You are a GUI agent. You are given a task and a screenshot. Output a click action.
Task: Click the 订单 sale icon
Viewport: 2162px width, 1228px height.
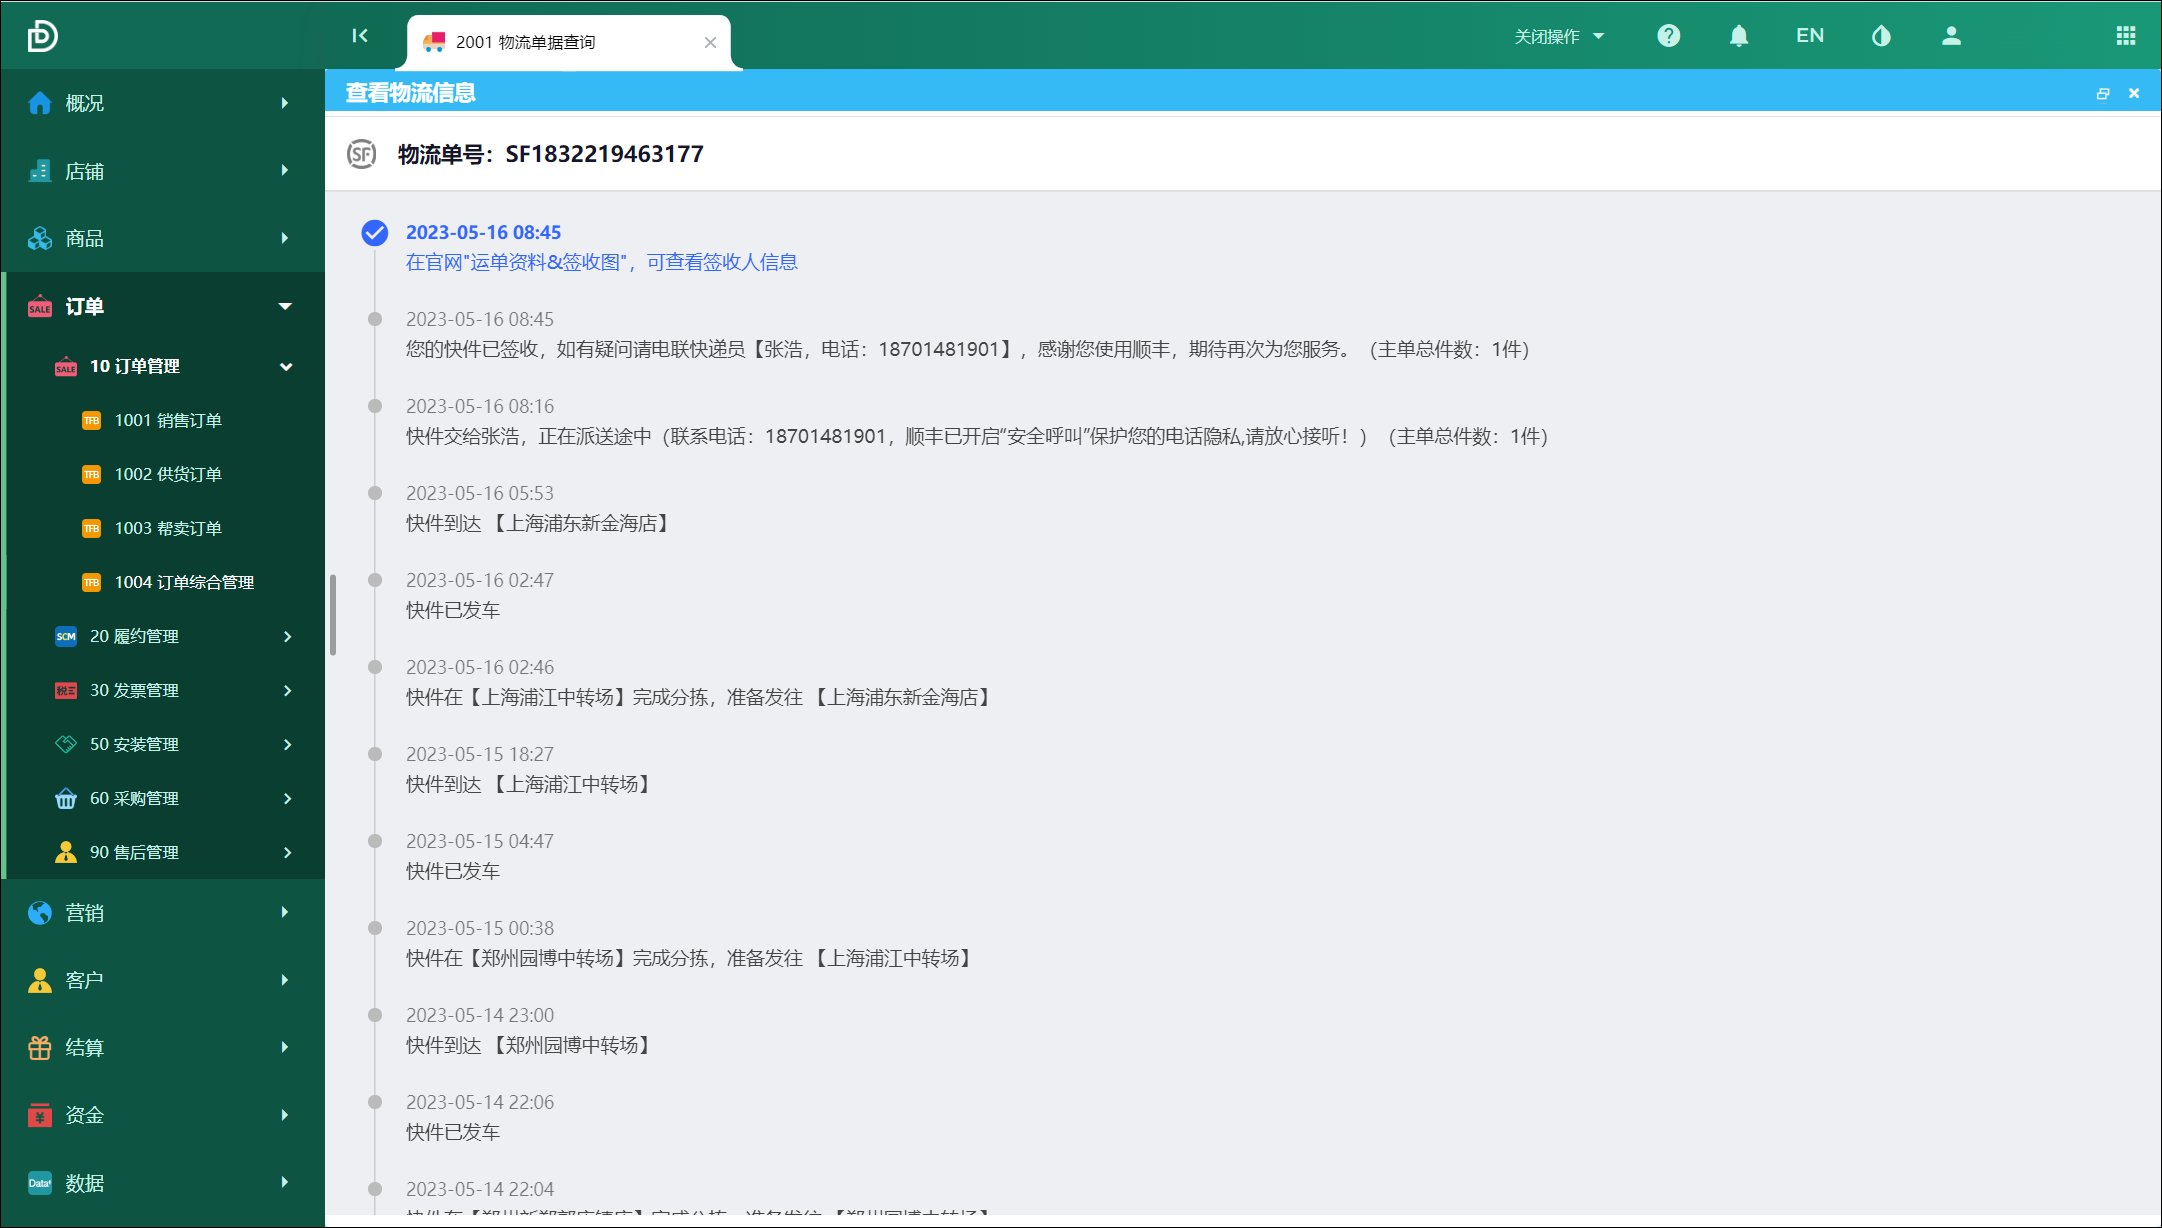pyautogui.click(x=40, y=306)
